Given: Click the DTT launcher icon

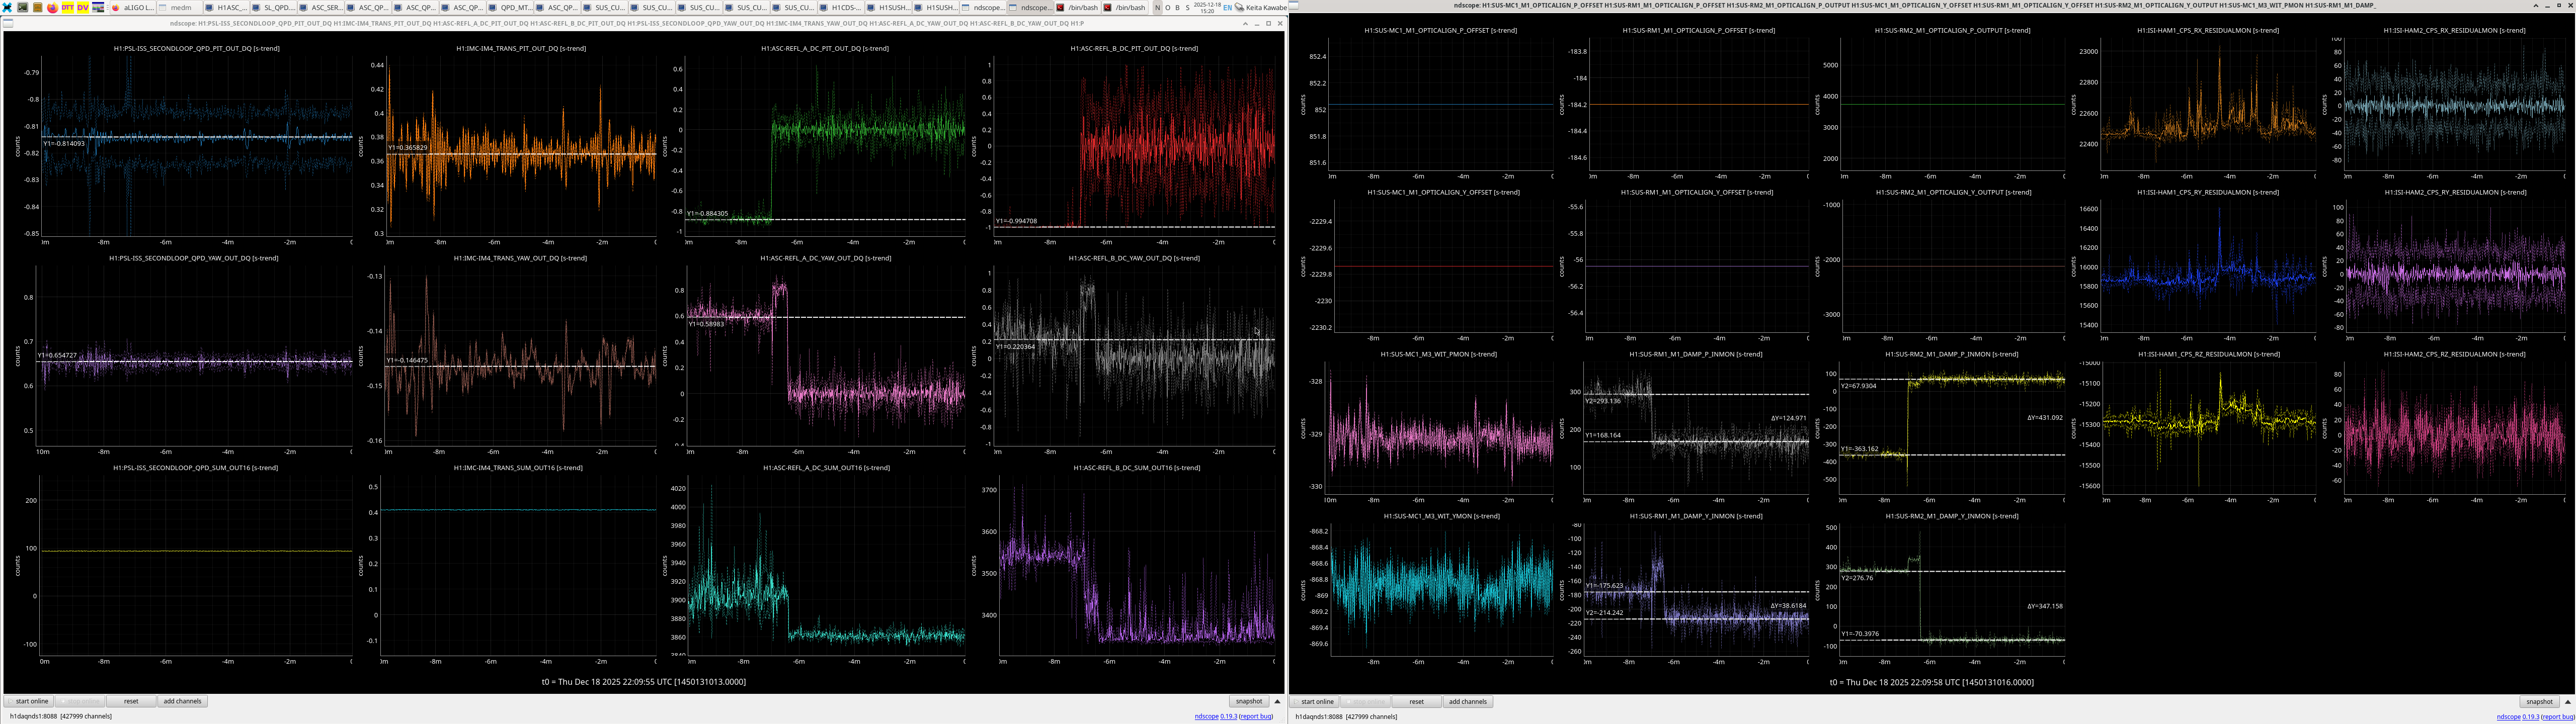Looking at the screenshot, I should (67, 7).
